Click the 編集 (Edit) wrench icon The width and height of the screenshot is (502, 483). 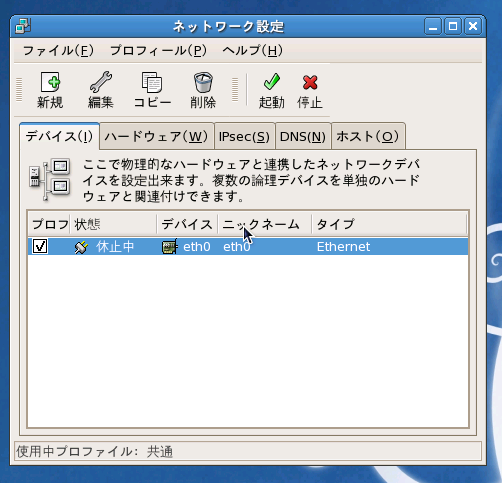click(100, 82)
